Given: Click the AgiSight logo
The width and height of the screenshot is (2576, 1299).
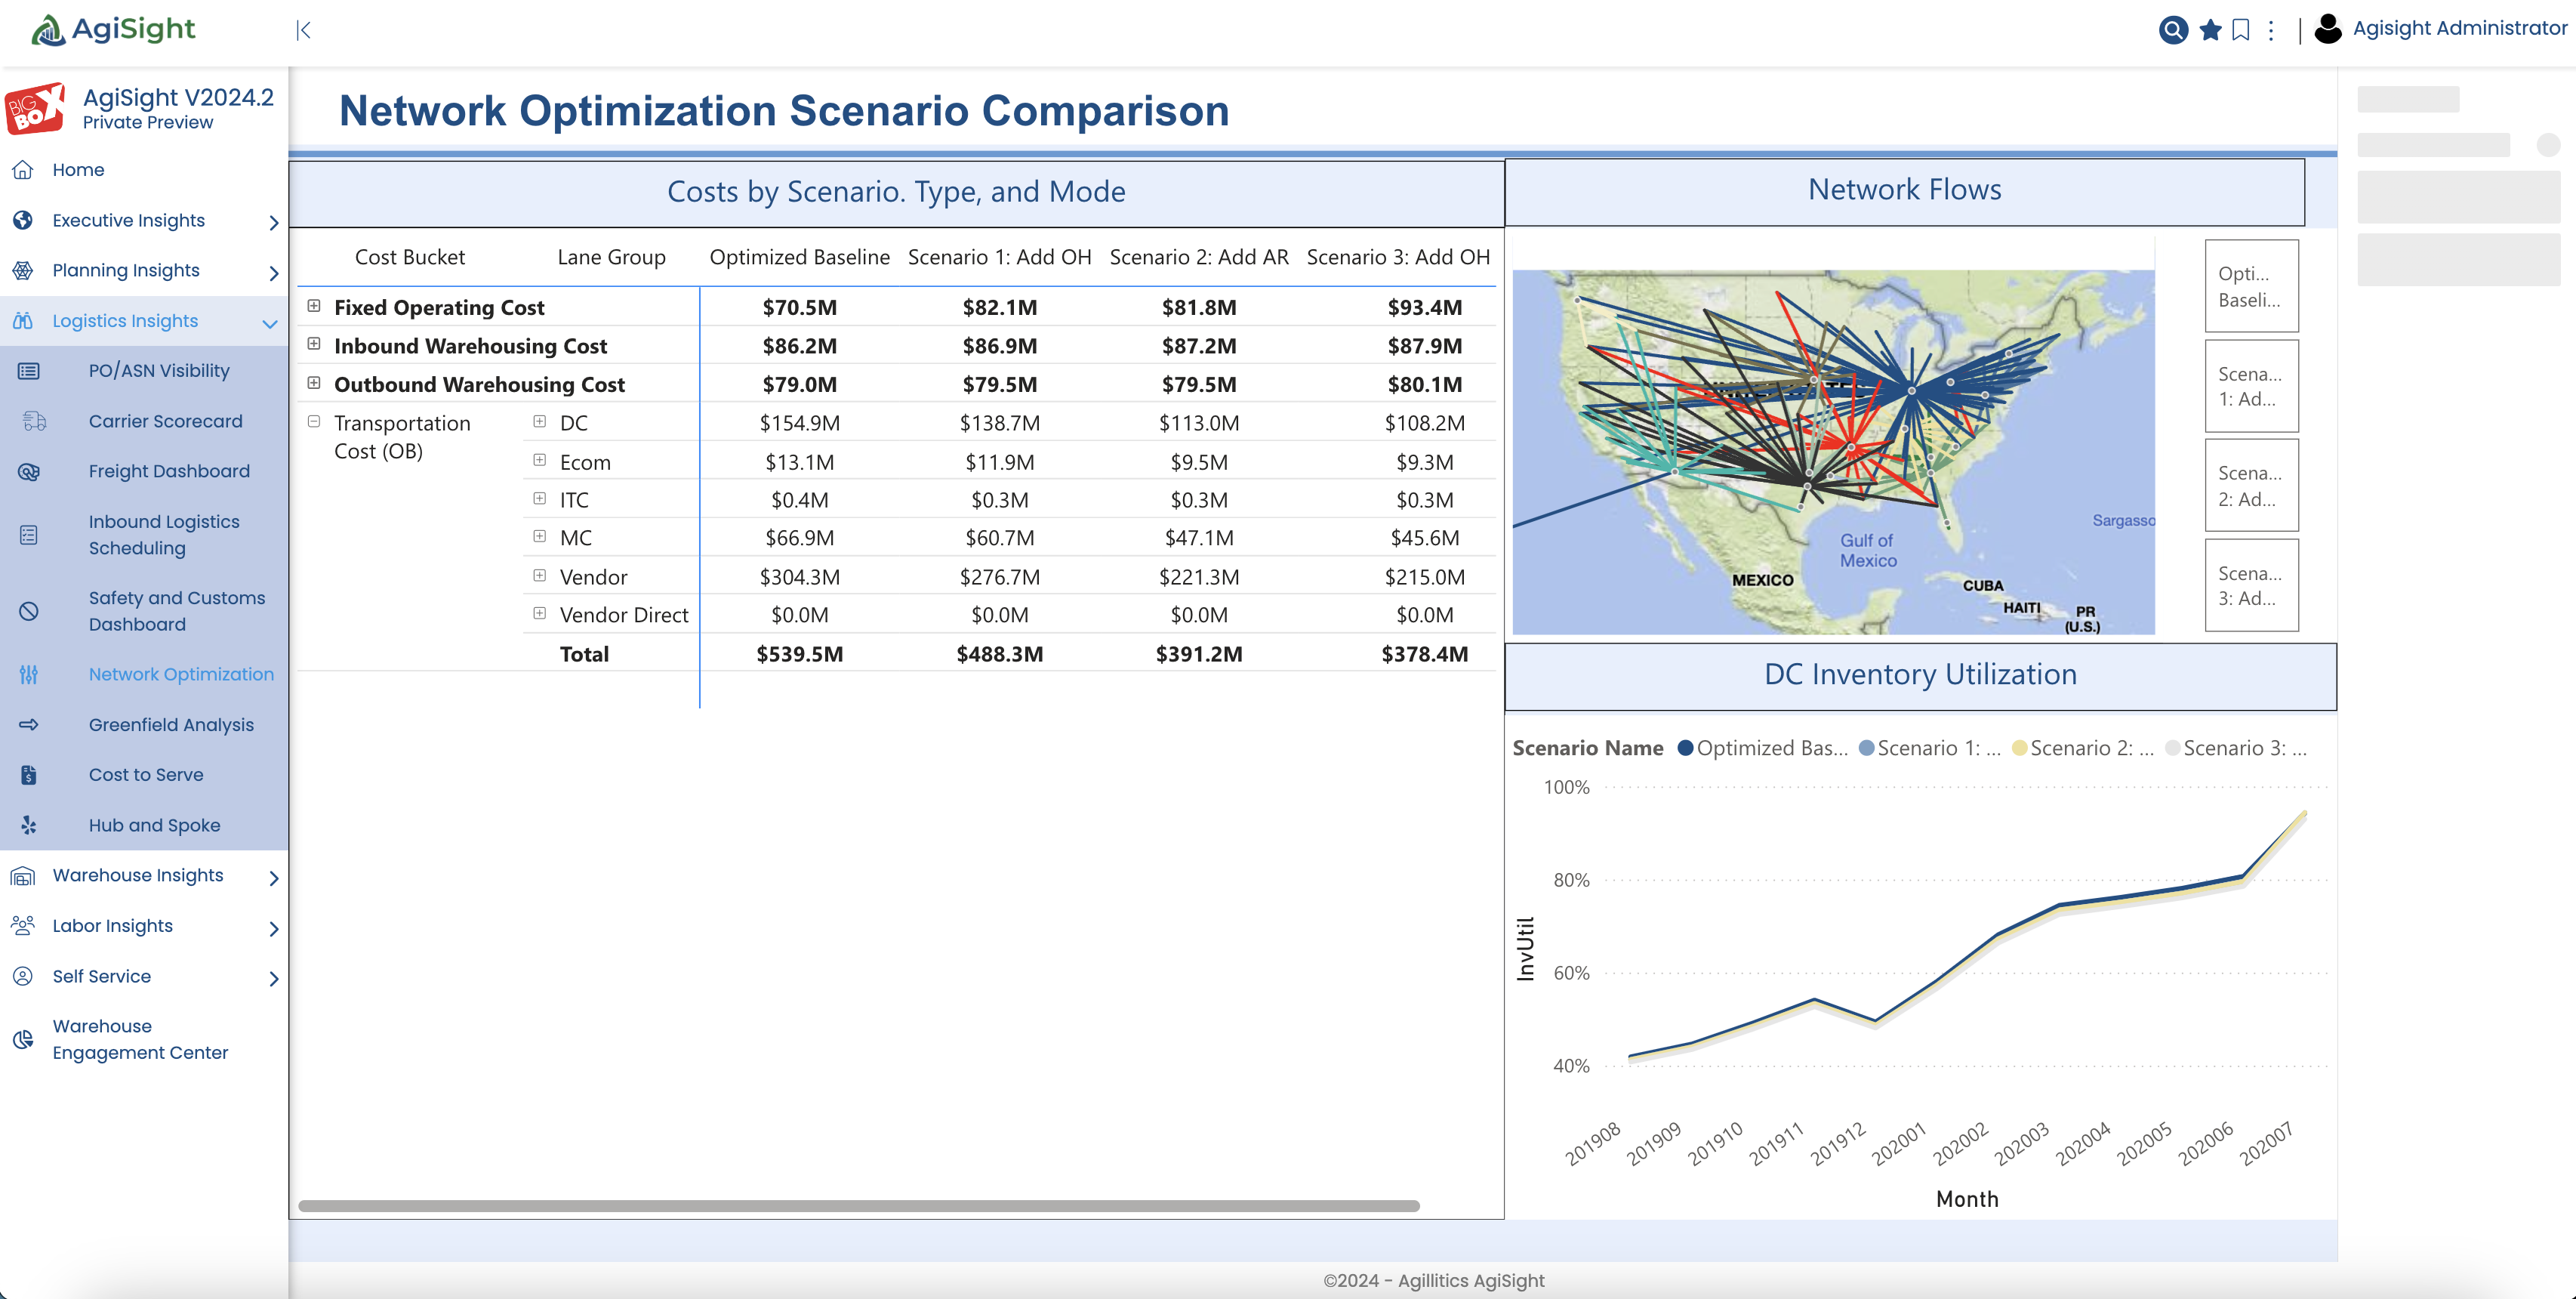Looking at the screenshot, I should [x=113, y=29].
